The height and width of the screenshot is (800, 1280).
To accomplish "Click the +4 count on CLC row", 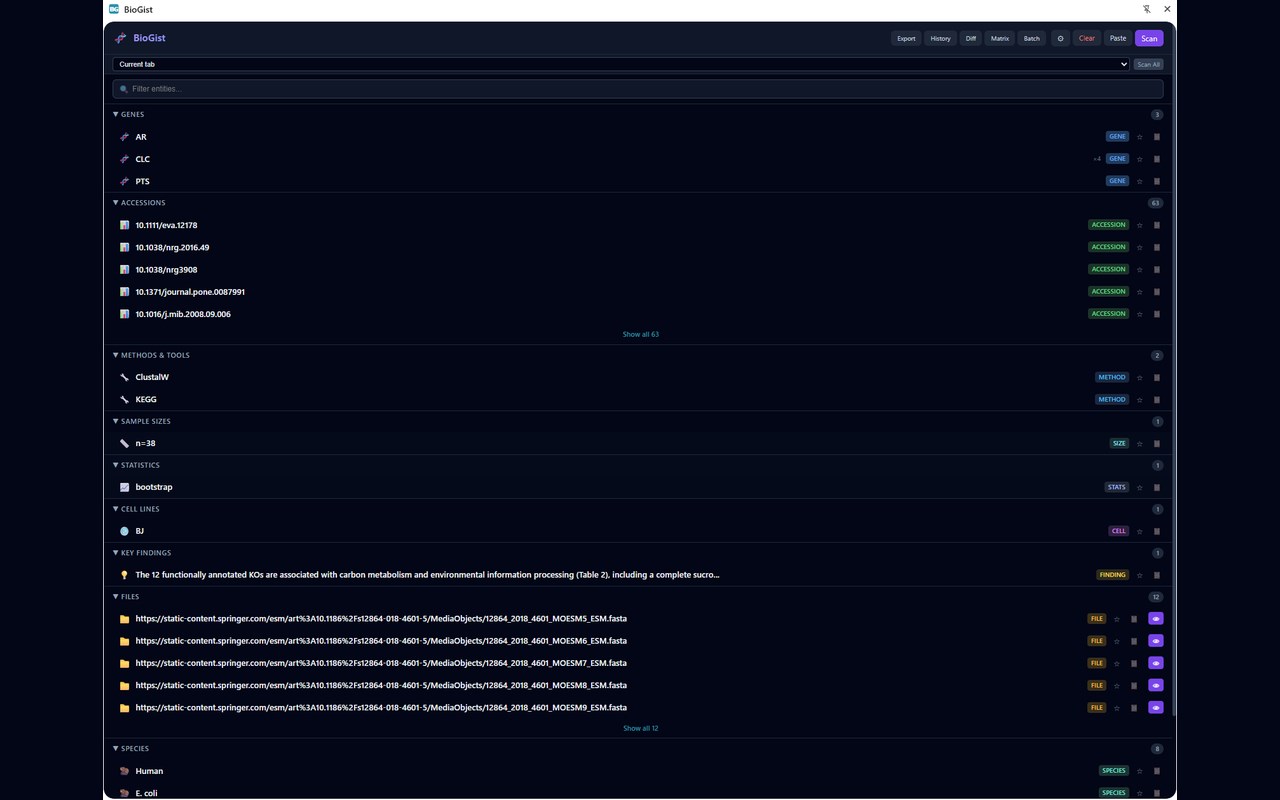I will click(x=1097, y=159).
